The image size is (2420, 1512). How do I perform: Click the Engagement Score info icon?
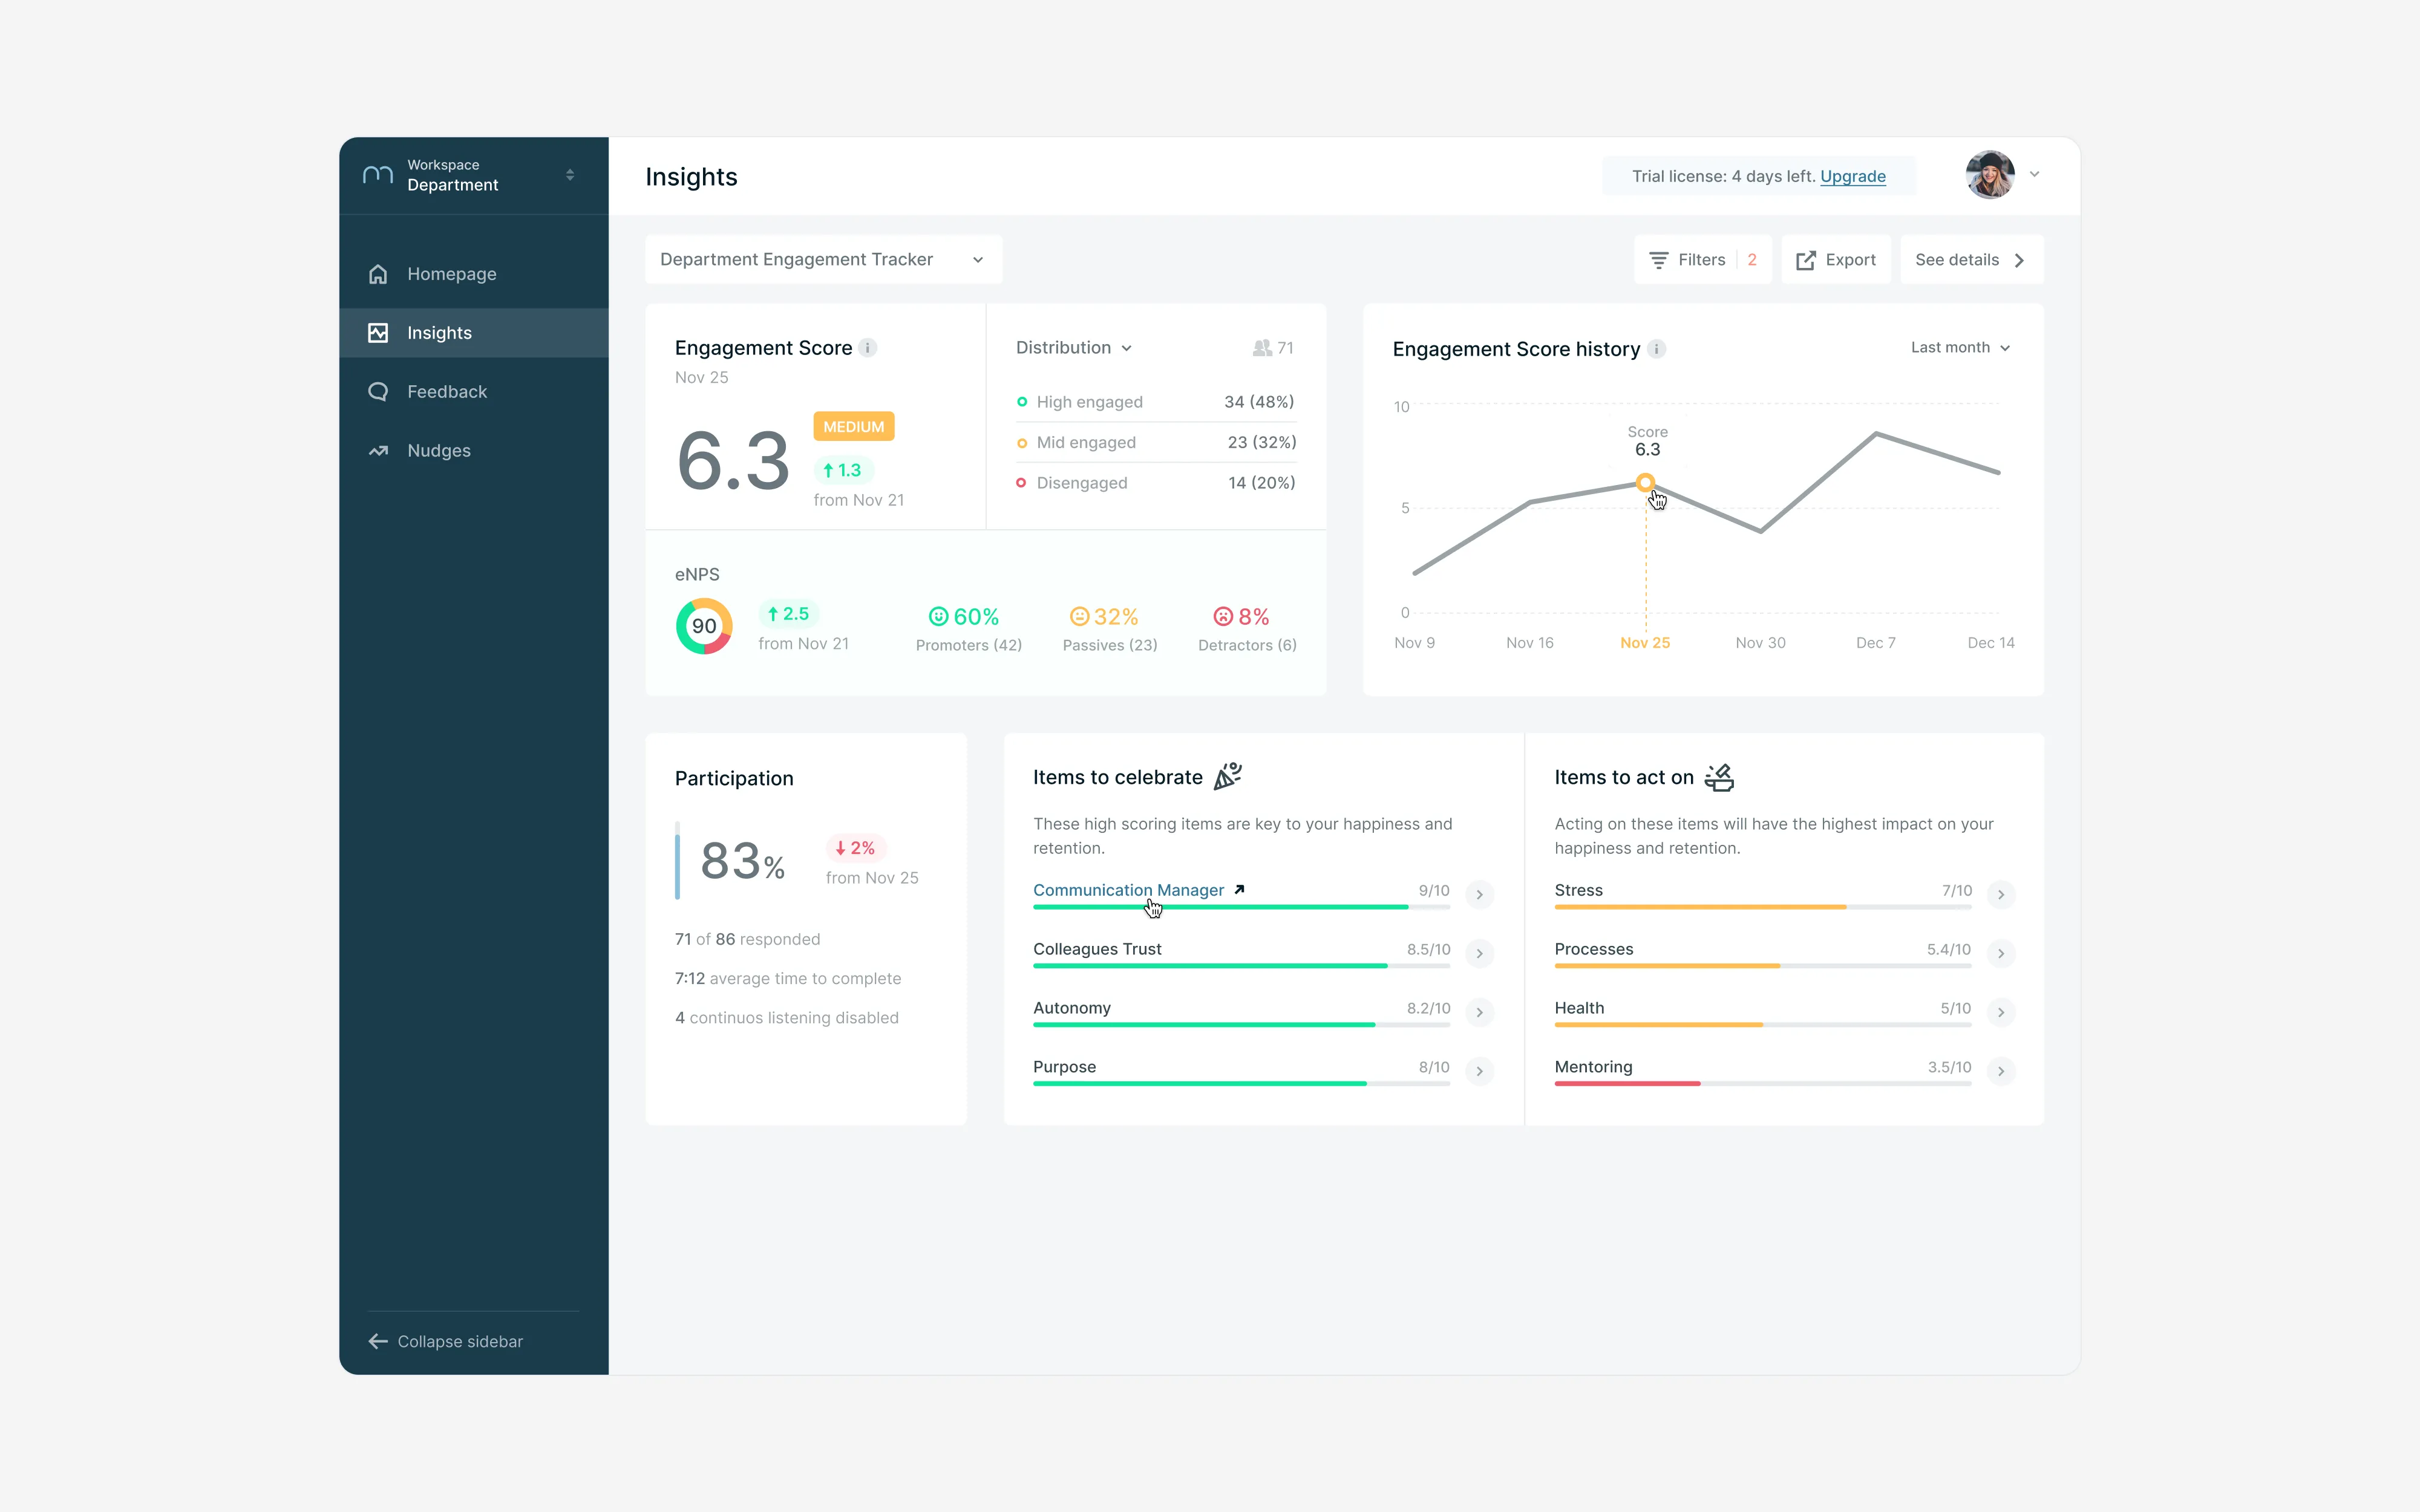pos(868,348)
